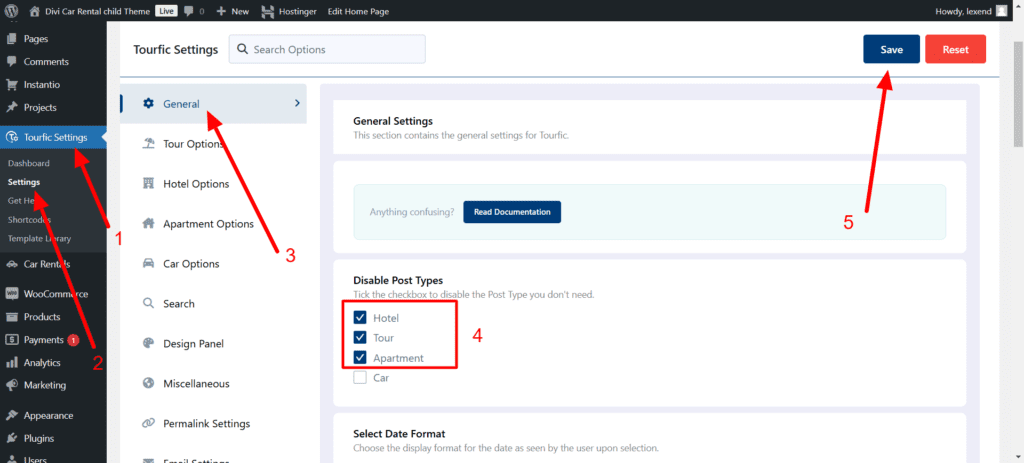The width and height of the screenshot is (1024, 463).
Task: Open Settings submenu under Tourfic Settings
Action: tap(24, 182)
